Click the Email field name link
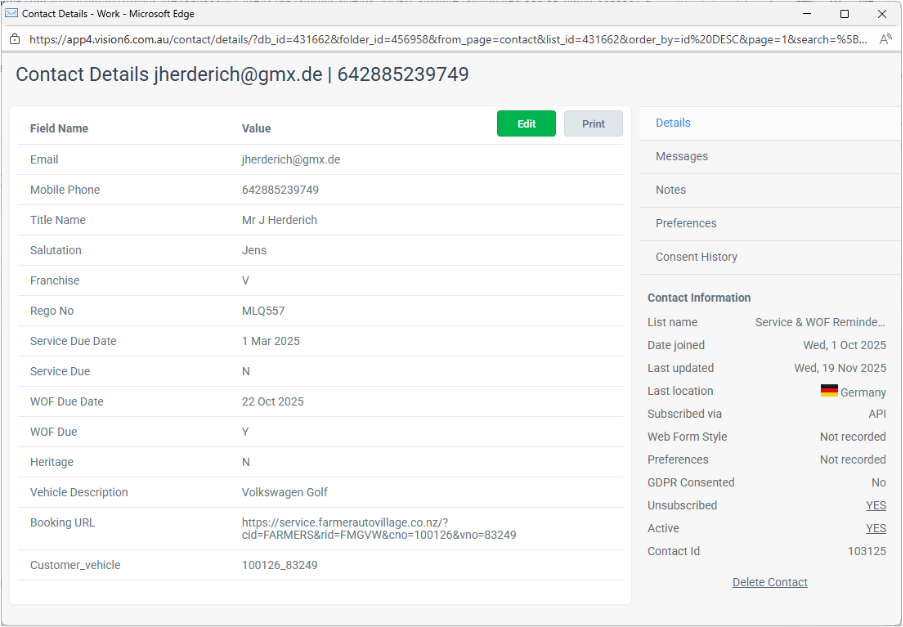The width and height of the screenshot is (903, 627). tap(43, 159)
